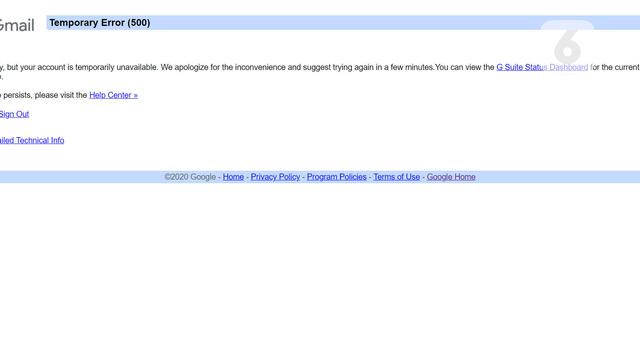The width and height of the screenshot is (640, 360).
Task: Click the ©2020 Google footer text
Action: coord(190,177)
